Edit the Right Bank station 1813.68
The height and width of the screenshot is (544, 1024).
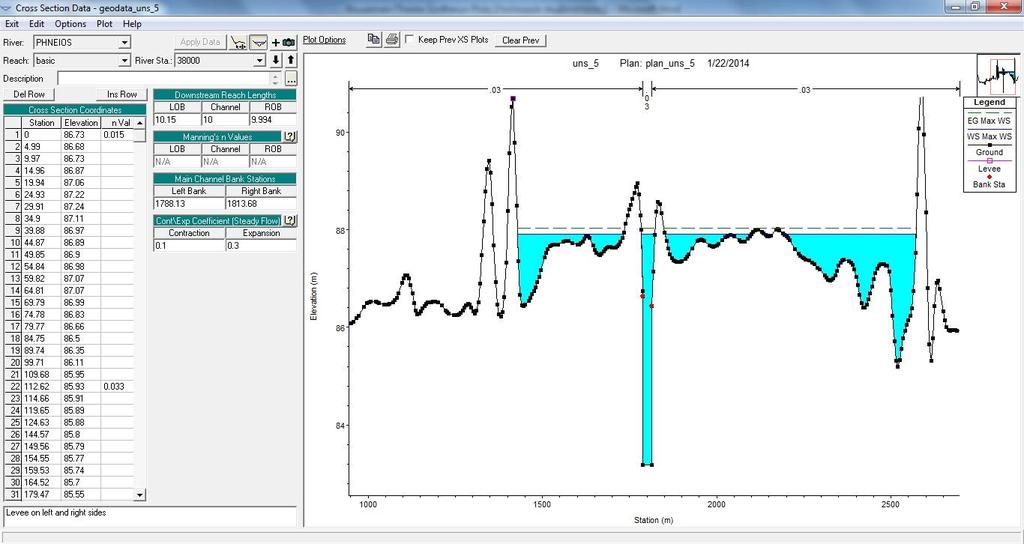tap(261, 204)
